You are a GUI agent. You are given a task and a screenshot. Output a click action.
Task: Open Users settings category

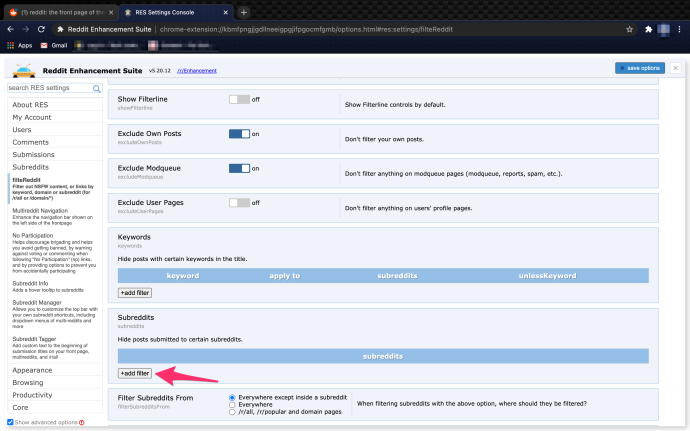55,129
